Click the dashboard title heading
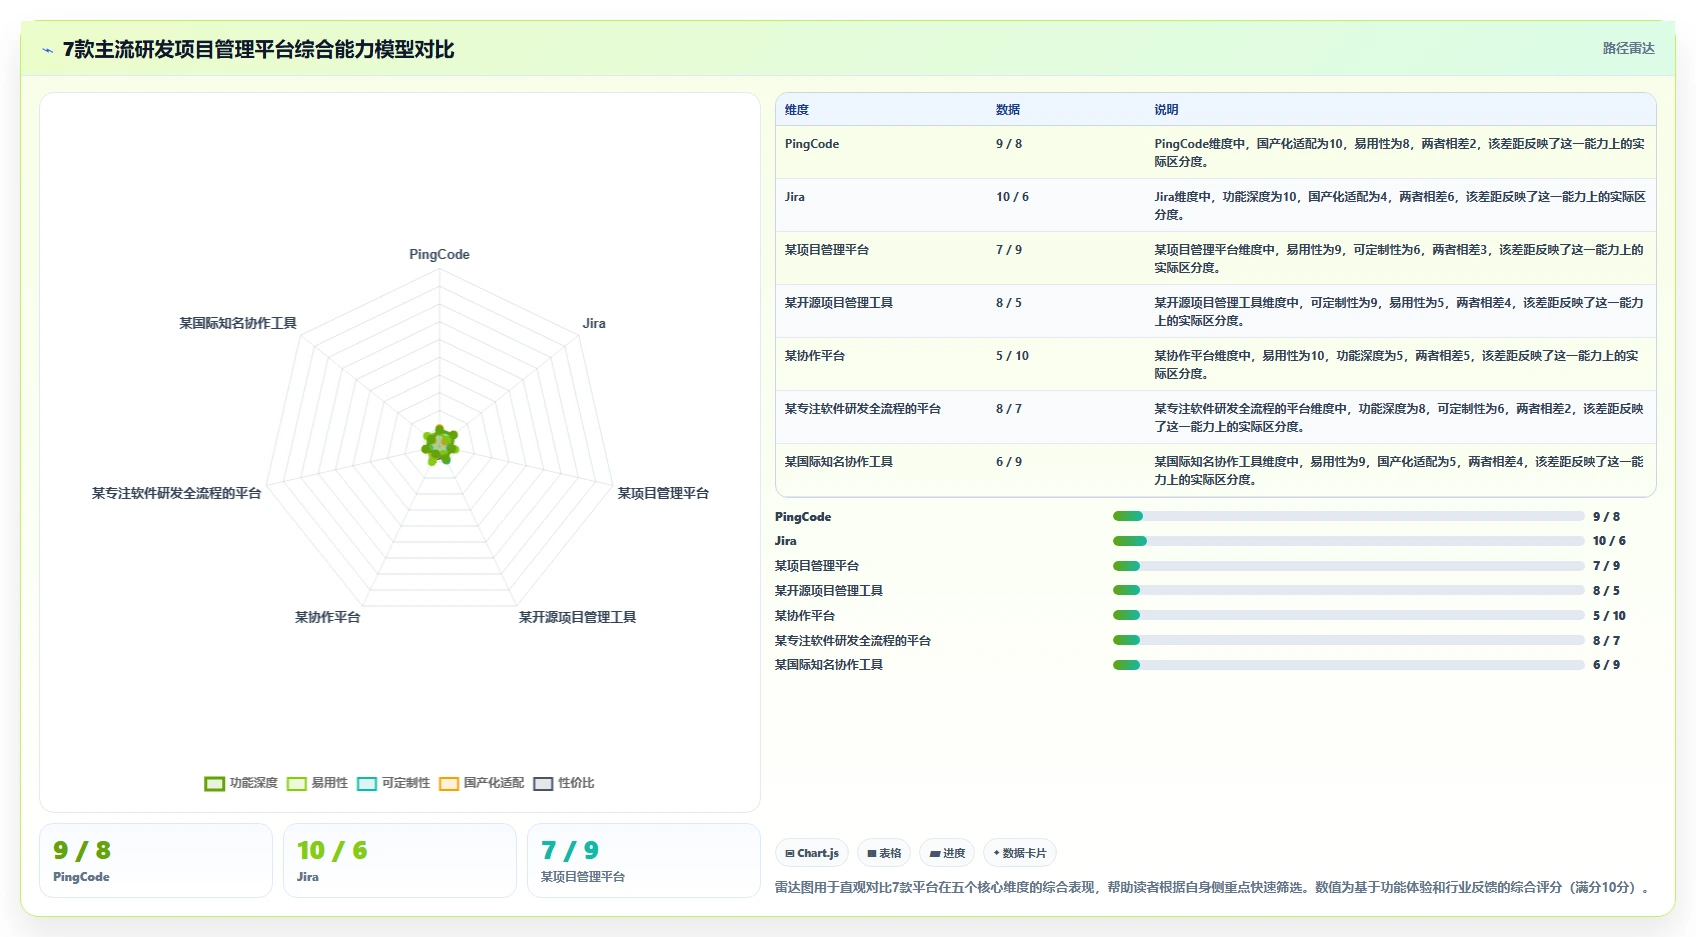Screen dimensions: 1696x937 259,50
